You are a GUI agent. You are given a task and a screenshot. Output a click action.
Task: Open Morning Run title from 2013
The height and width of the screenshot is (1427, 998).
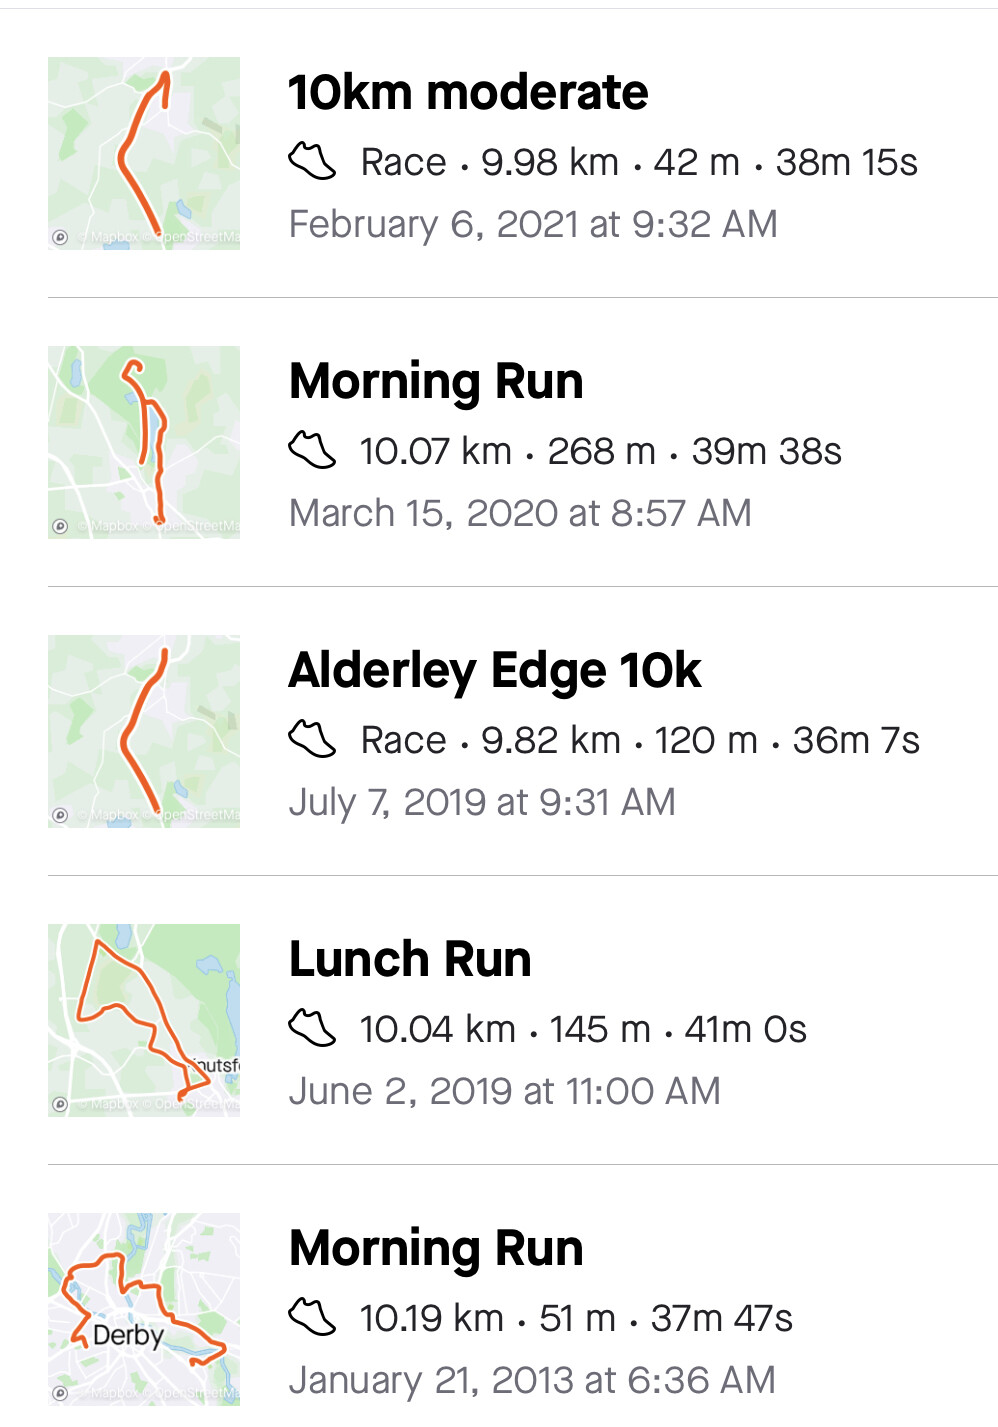click(436, 1249)
